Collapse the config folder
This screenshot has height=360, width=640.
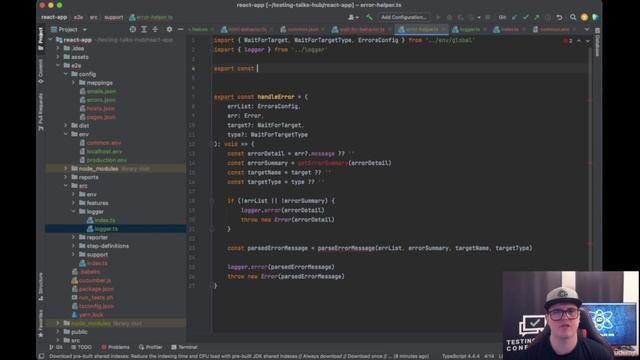pyautogui.click(x=66, y=74)
